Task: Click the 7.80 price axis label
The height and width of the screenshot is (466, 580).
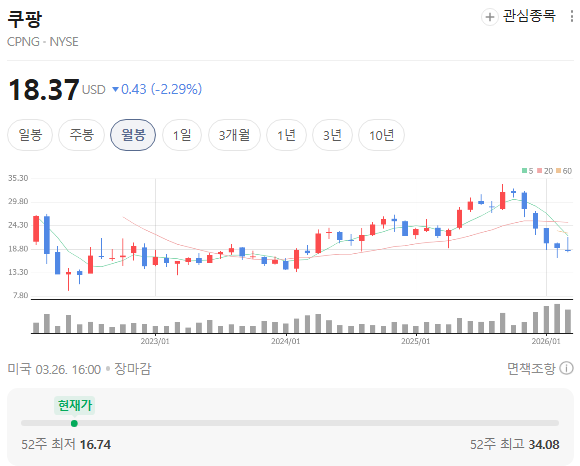Action: (x=20, y=296)
